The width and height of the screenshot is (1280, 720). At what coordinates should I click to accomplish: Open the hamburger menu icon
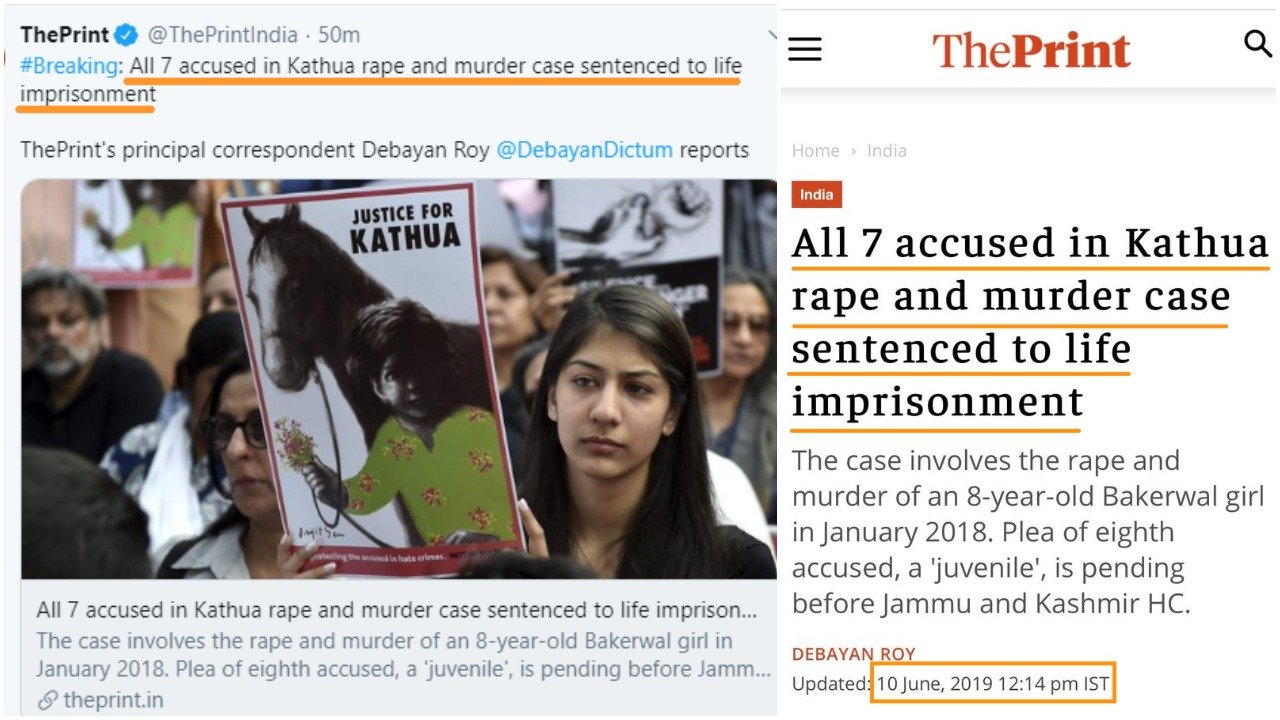pos(805,49)
